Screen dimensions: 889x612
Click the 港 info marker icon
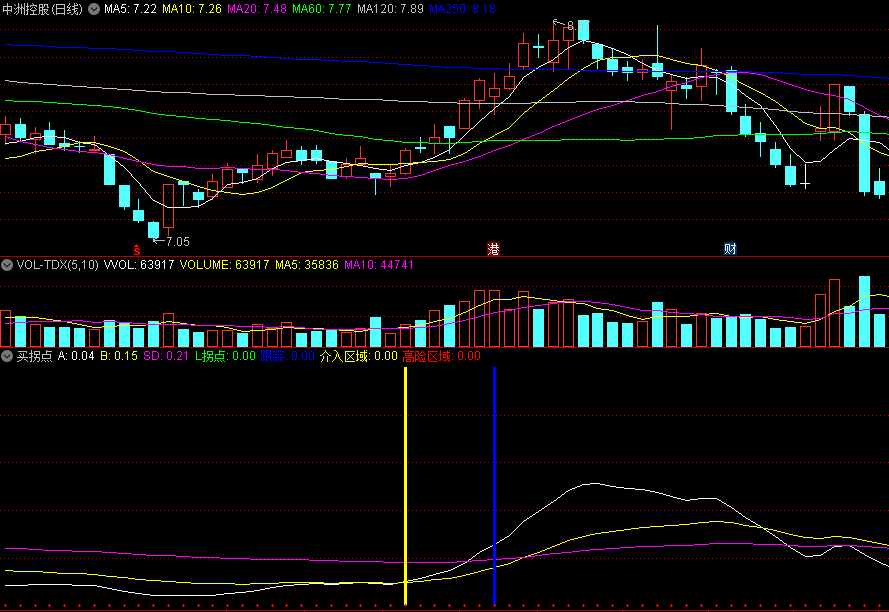(x=493, y=249)
